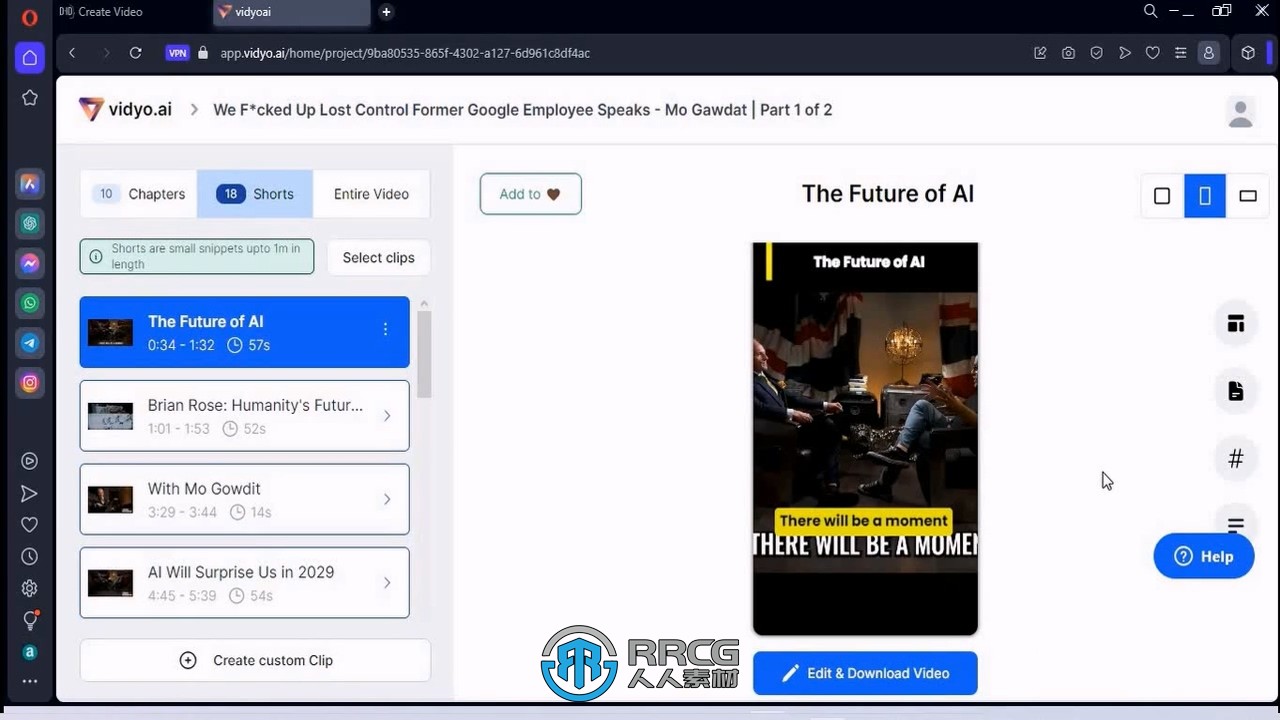Expand the With Mo Gowdit clip chevron
Viewport: 1280px width, 720px height.
(x=387, y=499)
